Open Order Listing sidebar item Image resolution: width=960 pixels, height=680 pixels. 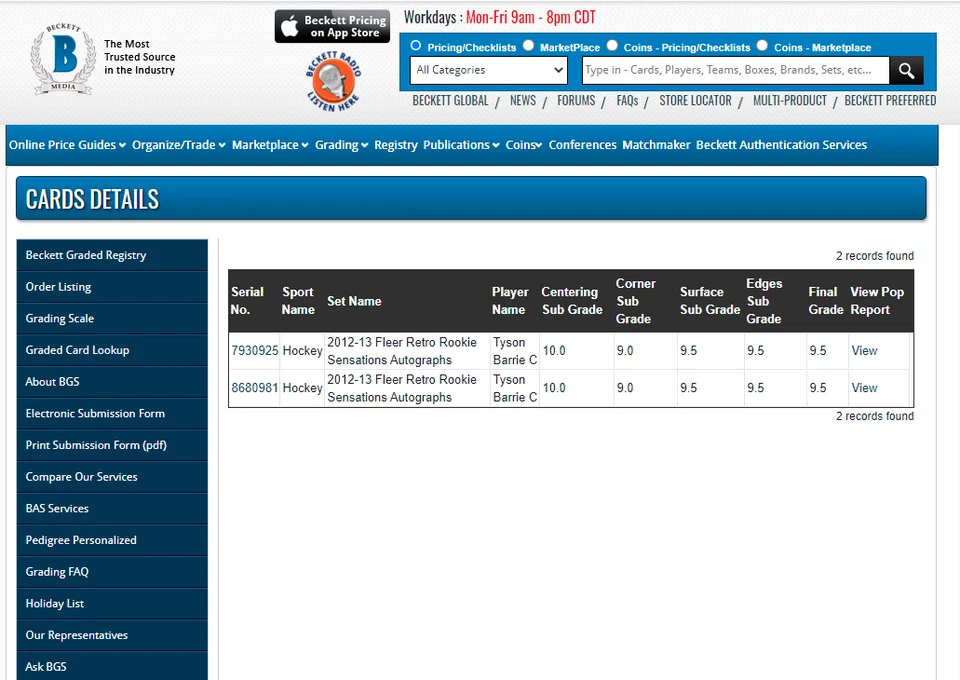point(112,287)
